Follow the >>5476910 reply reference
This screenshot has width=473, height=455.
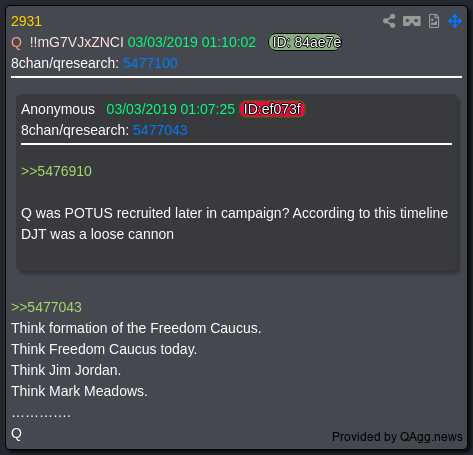pyautogui.click(x=56, y=171)
